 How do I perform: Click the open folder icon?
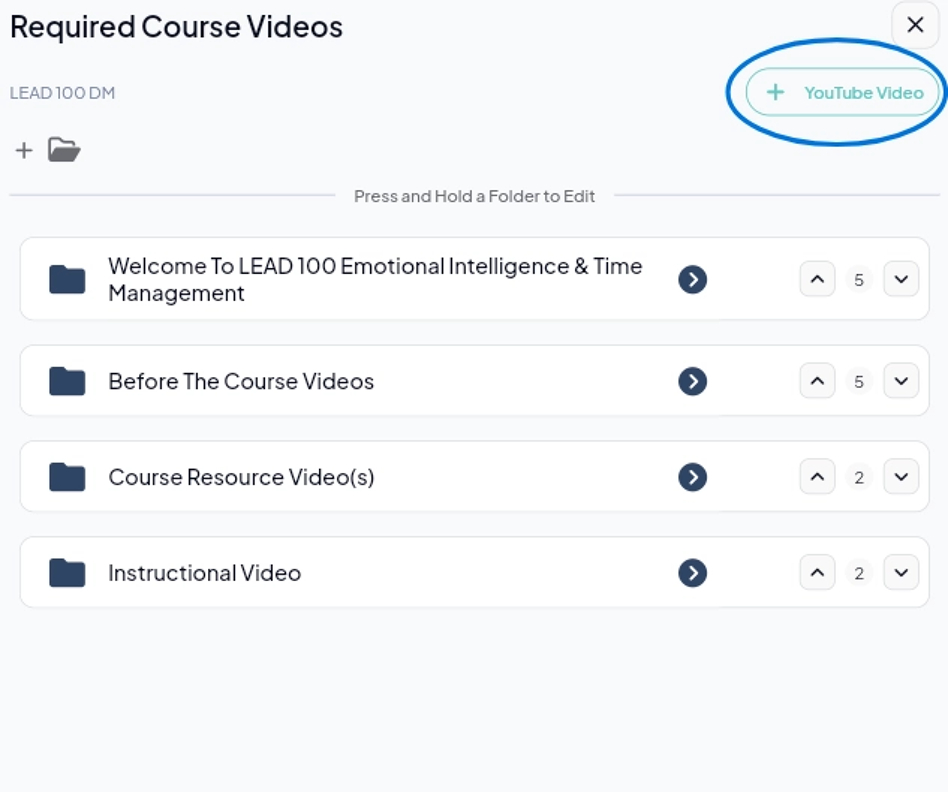pos(64,150)
